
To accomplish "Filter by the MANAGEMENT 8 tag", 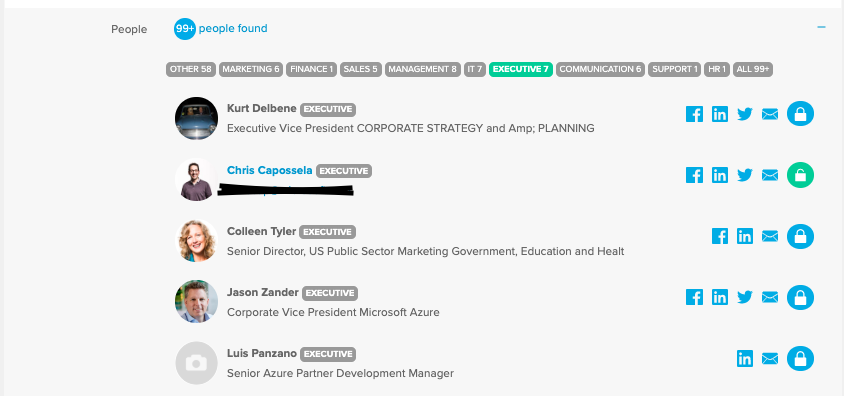I will [423, 69].
